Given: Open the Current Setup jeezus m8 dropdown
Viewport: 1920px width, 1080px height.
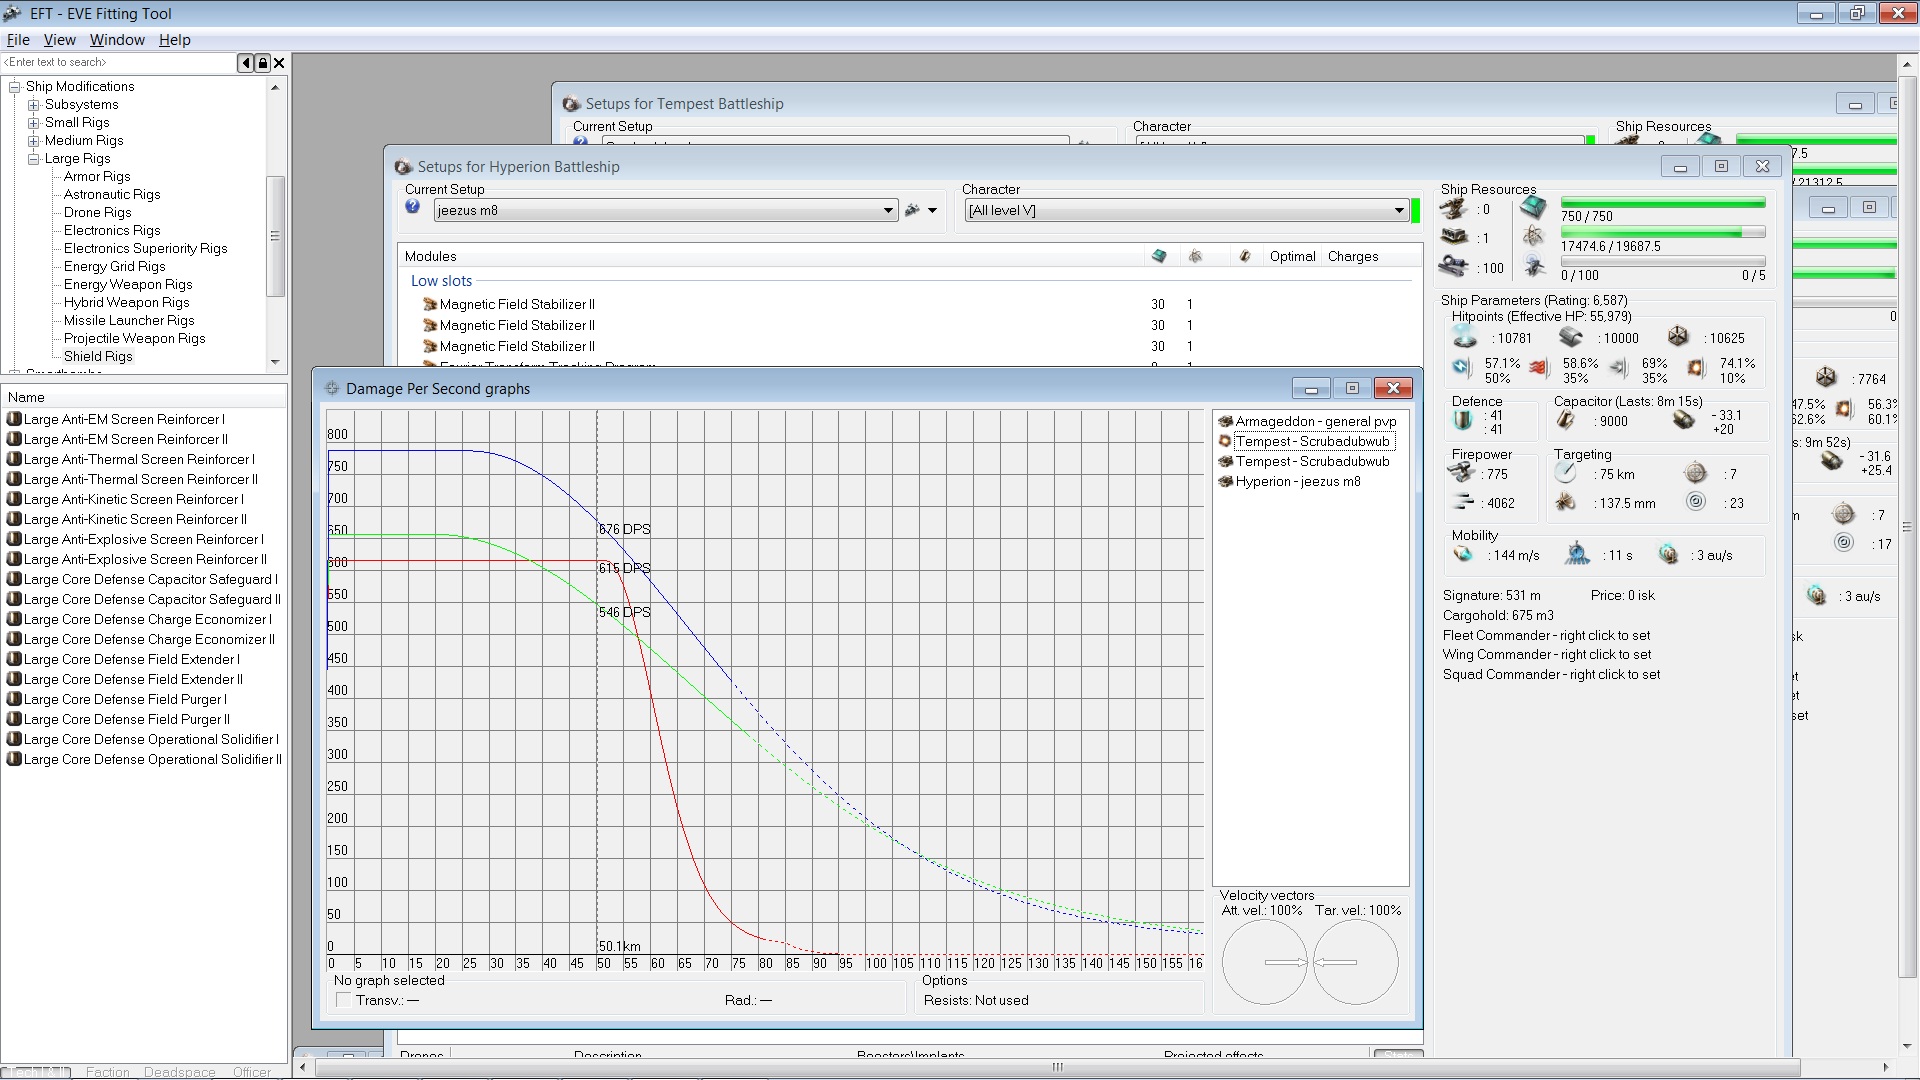Looking at the screenshot, I should [x=888, y=210].
